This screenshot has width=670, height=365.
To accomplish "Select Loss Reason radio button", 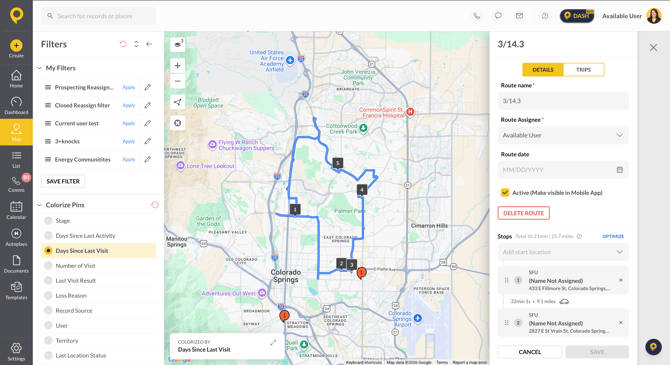I will click(x=48, y=295).
